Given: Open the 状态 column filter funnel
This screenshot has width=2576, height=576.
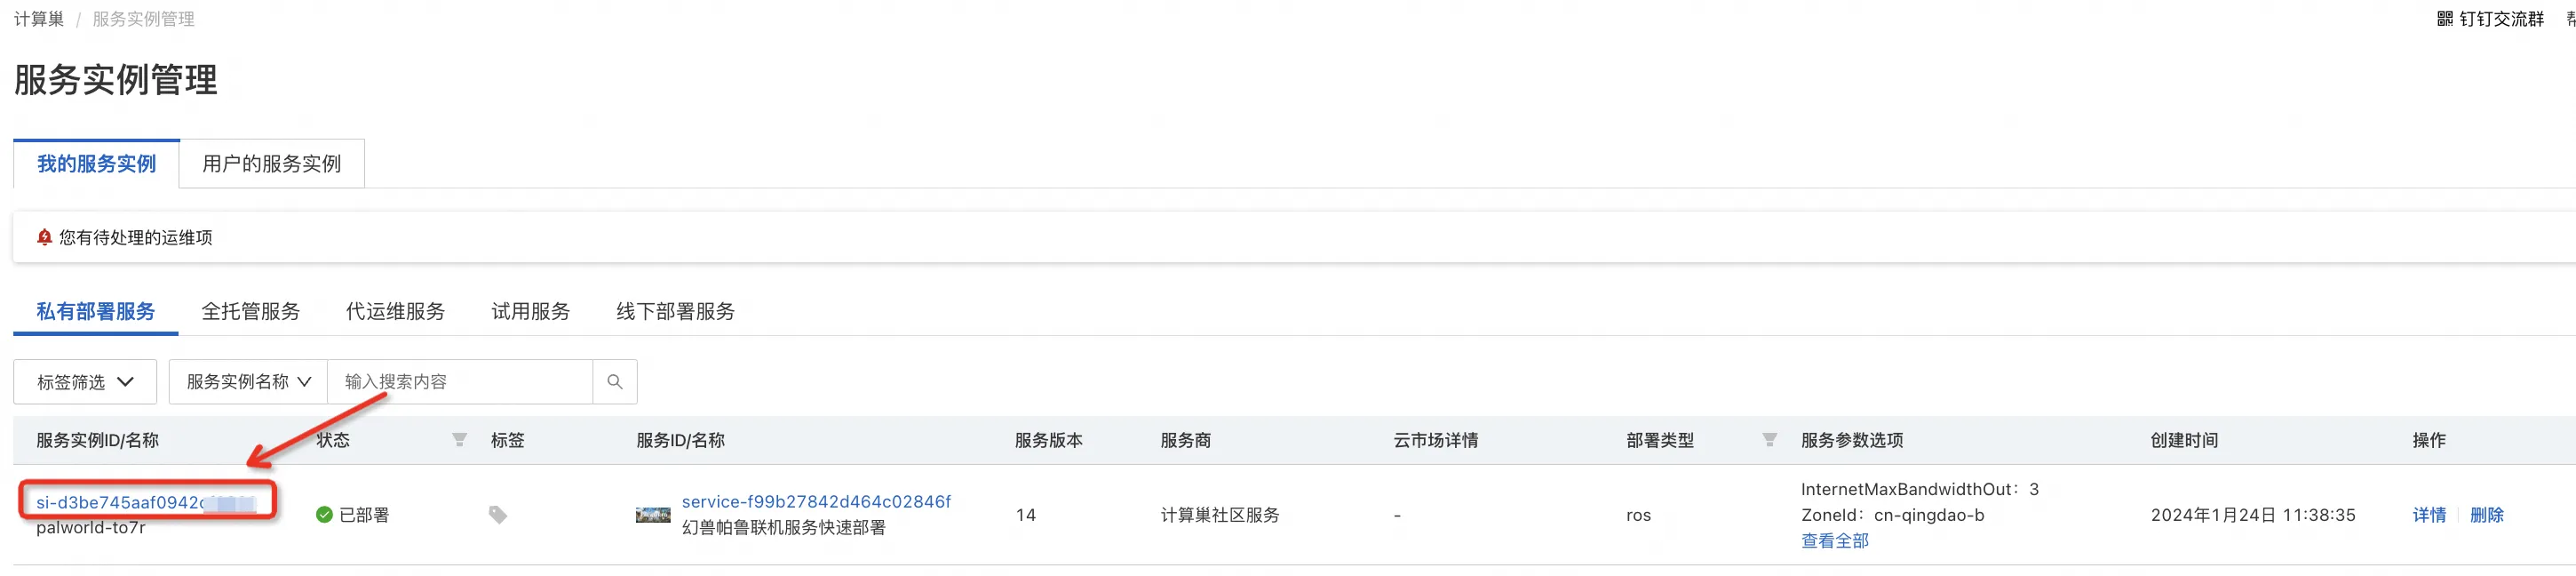Looking at the screenshot, I should click(459, 440).
